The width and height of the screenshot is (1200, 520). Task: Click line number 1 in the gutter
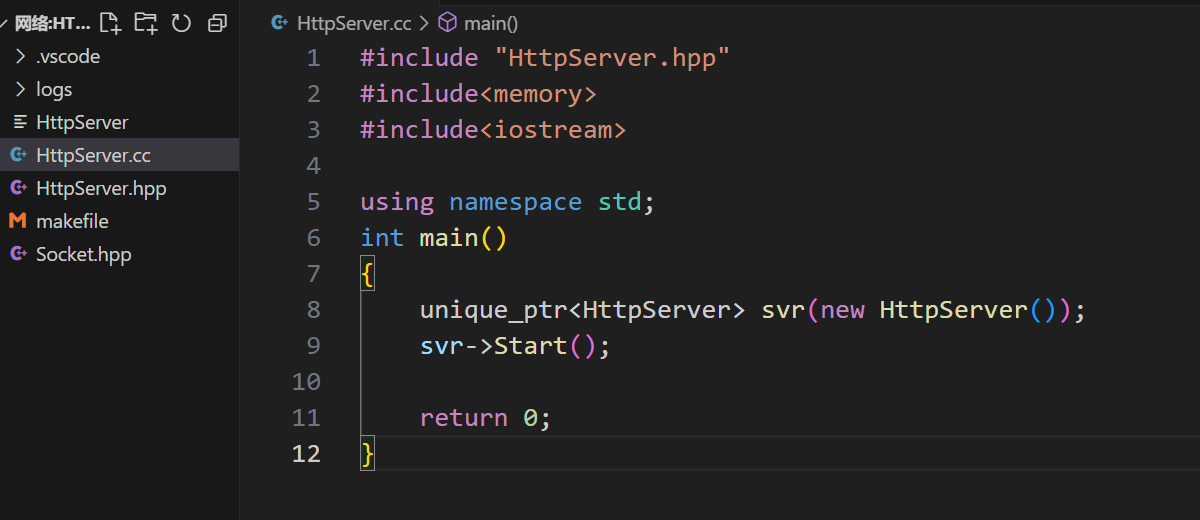pyautogui.click(x=314, y=58)
